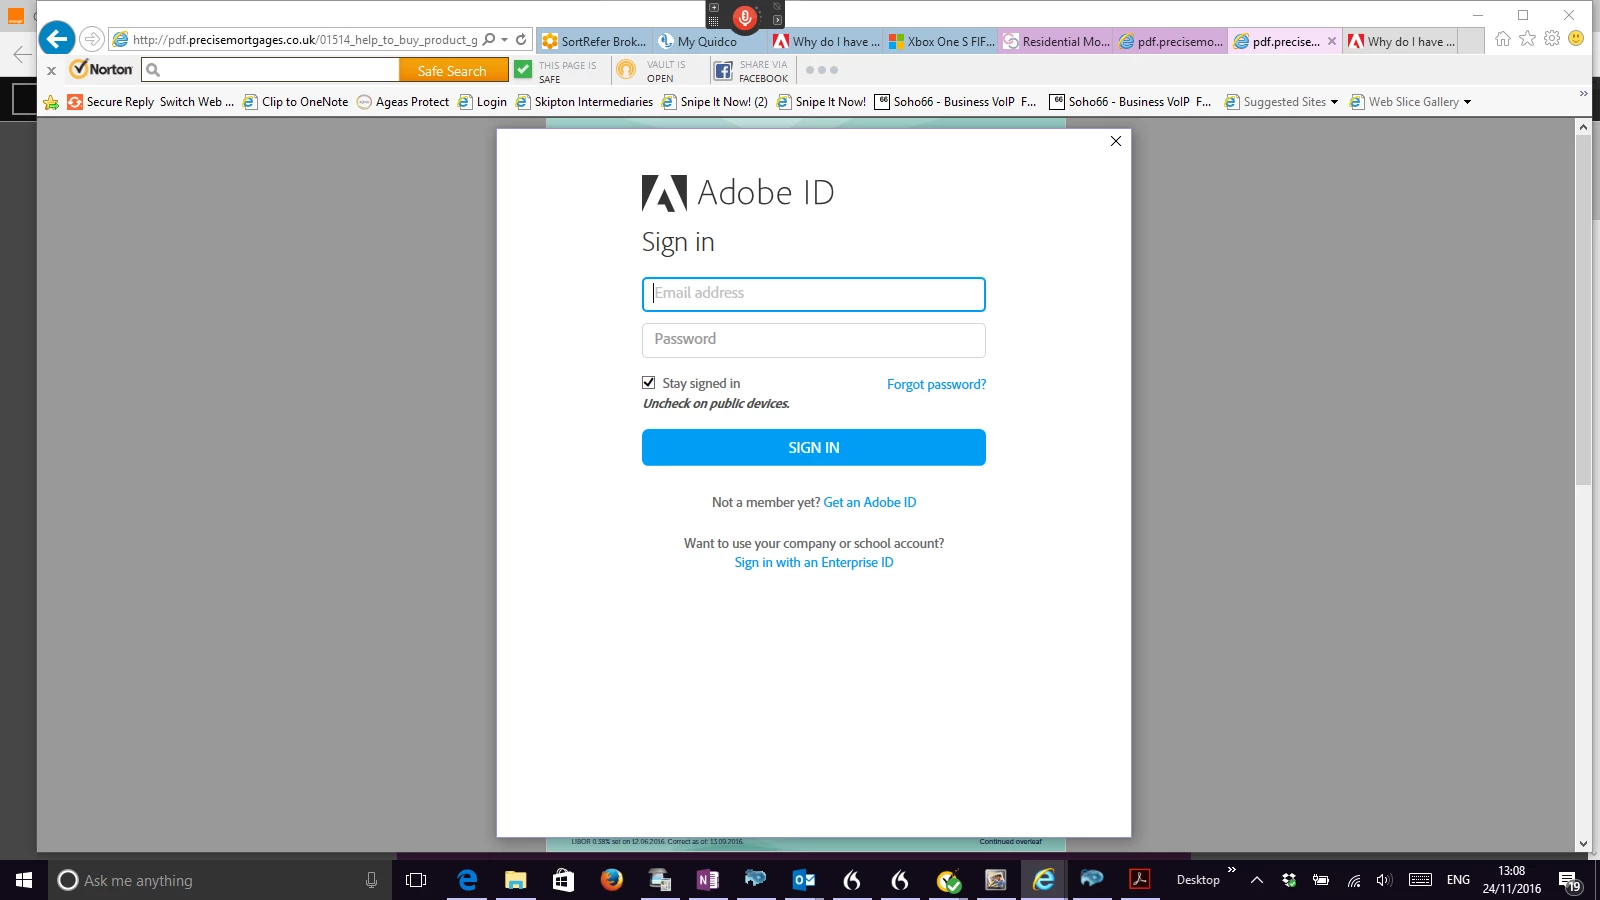Screen dimensions: 1600x900
Task: Open Outlook from the taskbar
Action: [x=804, y=880]
